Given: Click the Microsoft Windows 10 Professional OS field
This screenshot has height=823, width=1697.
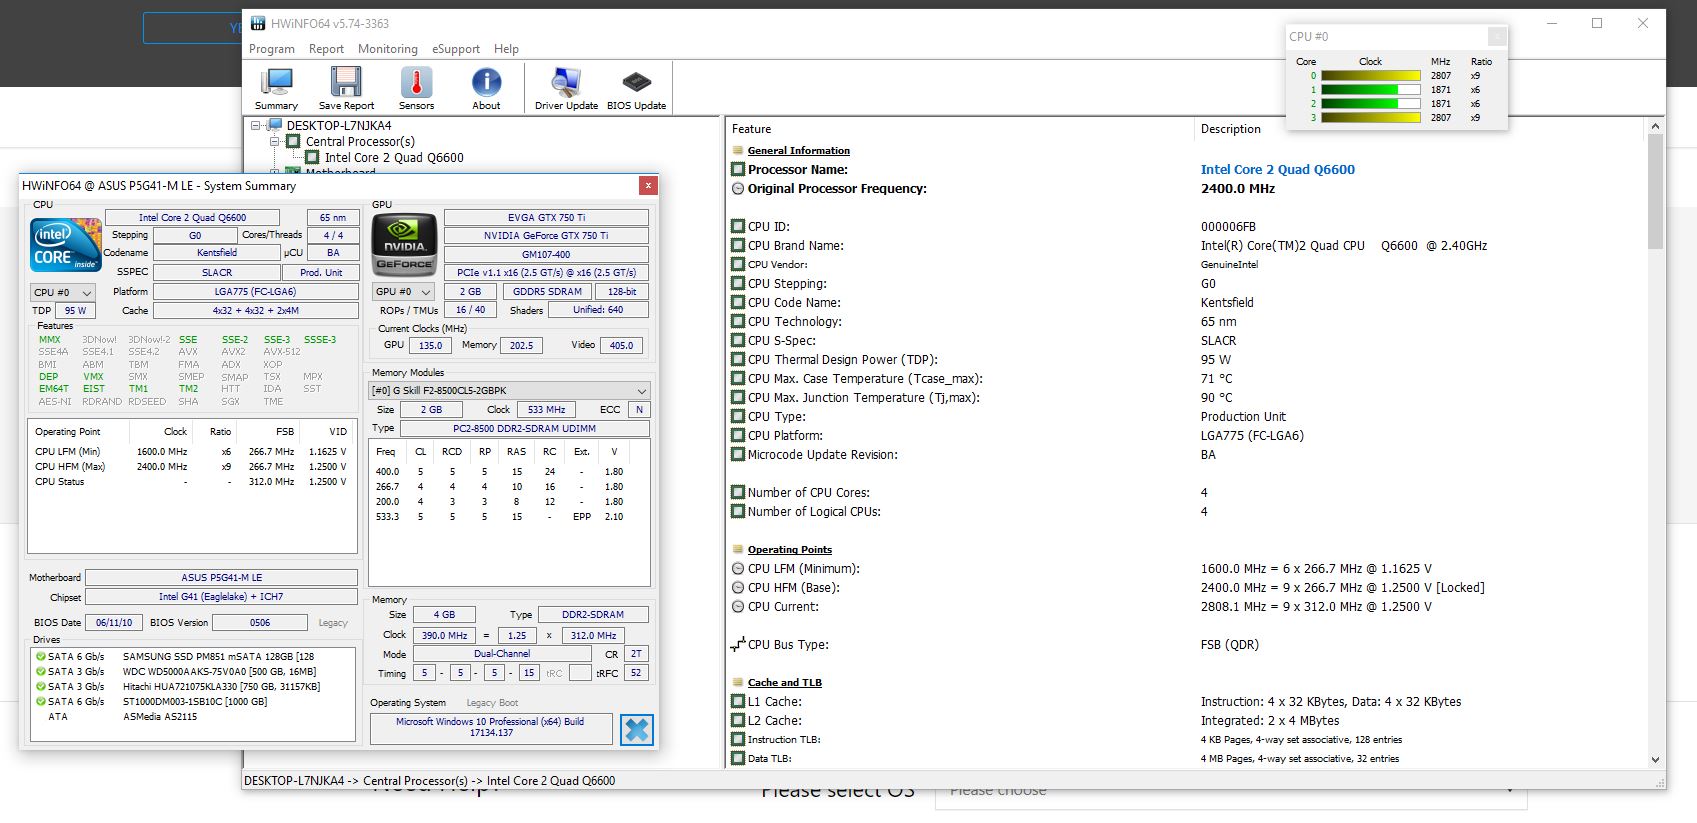Looking at the screenshot, I should (x=490, y=727).
